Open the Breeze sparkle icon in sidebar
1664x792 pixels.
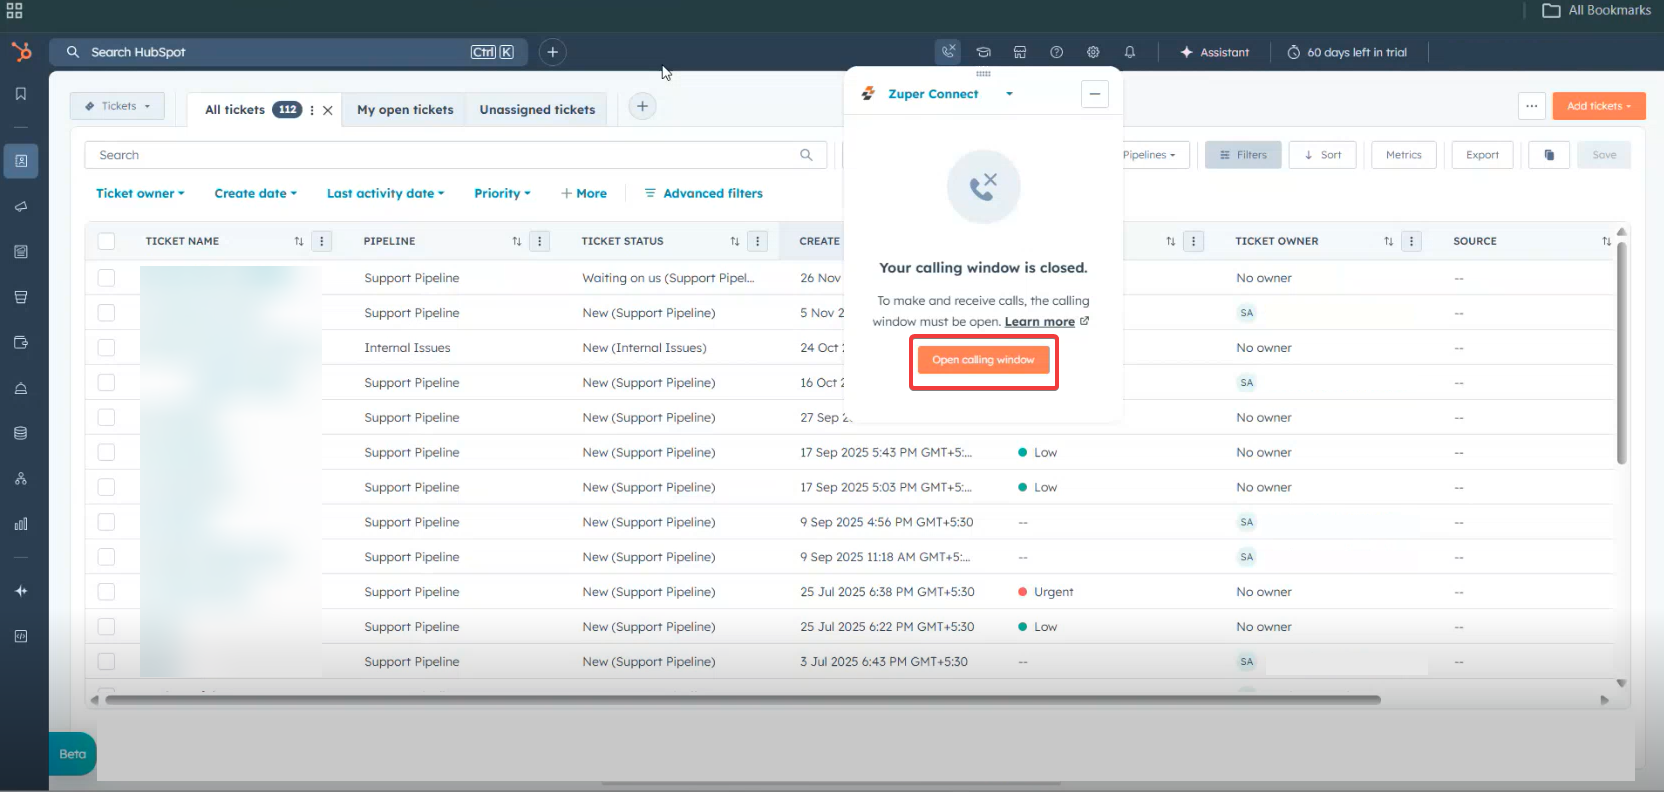(x=21, y=591)
